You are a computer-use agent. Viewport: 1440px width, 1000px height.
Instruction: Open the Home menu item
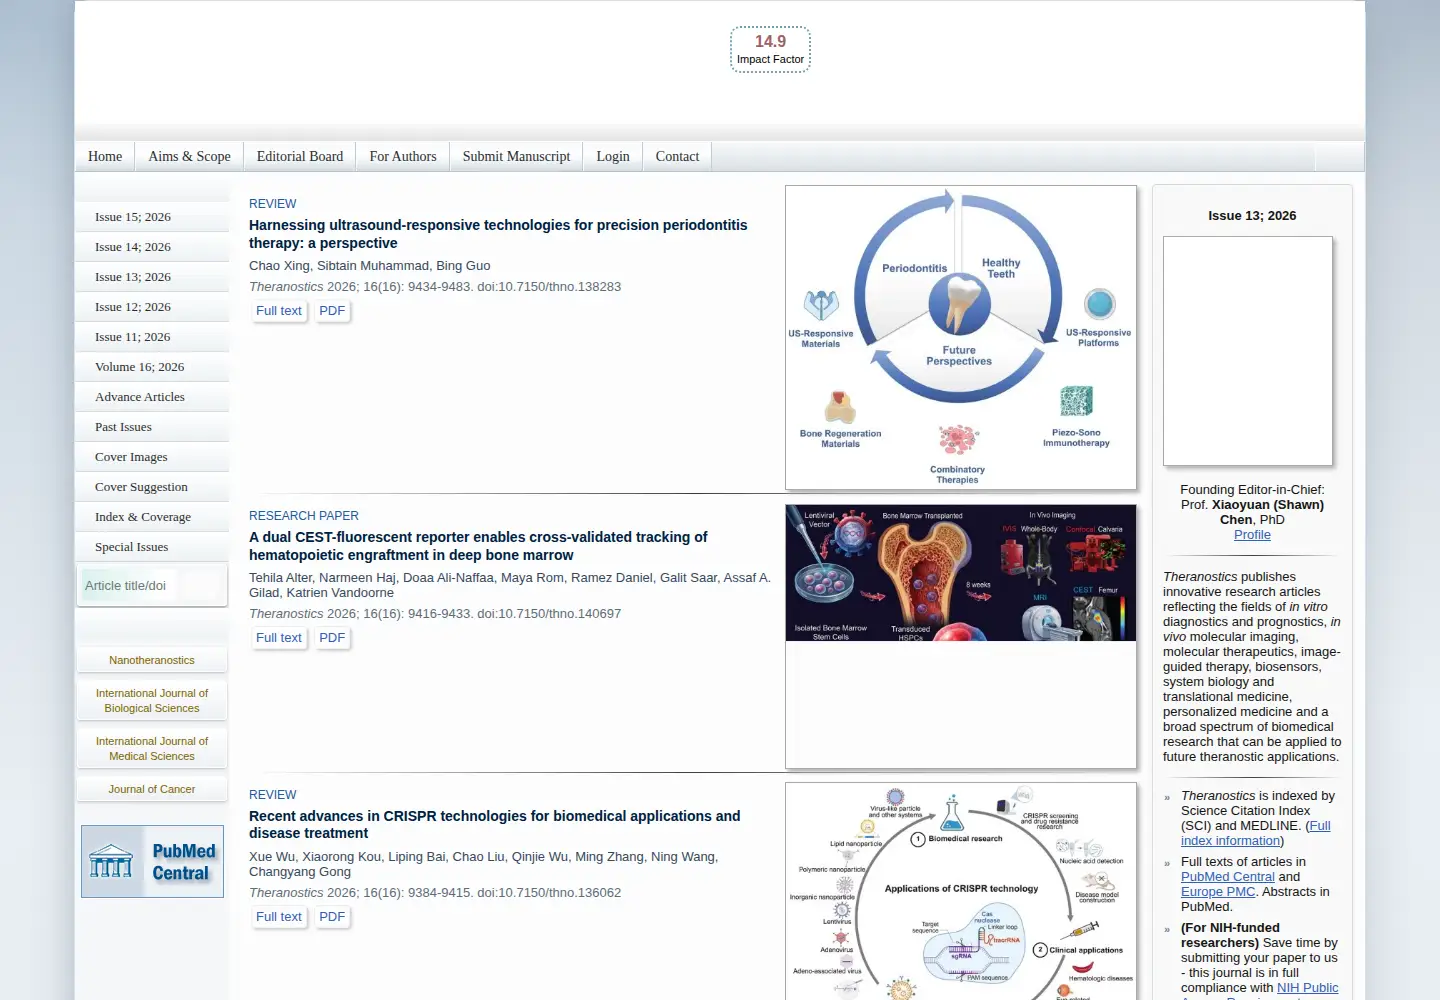coord(105,156)
